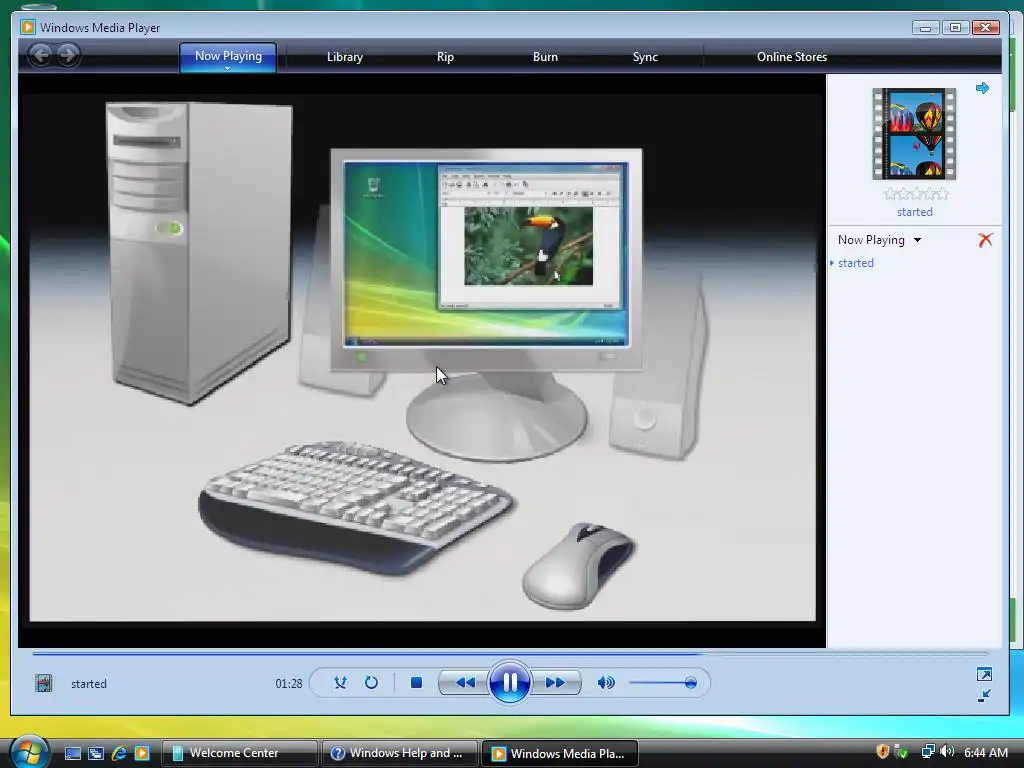1024x768 pixels.
Task: Minimize the Windows Media Player window
Action: tap(925, 27)
